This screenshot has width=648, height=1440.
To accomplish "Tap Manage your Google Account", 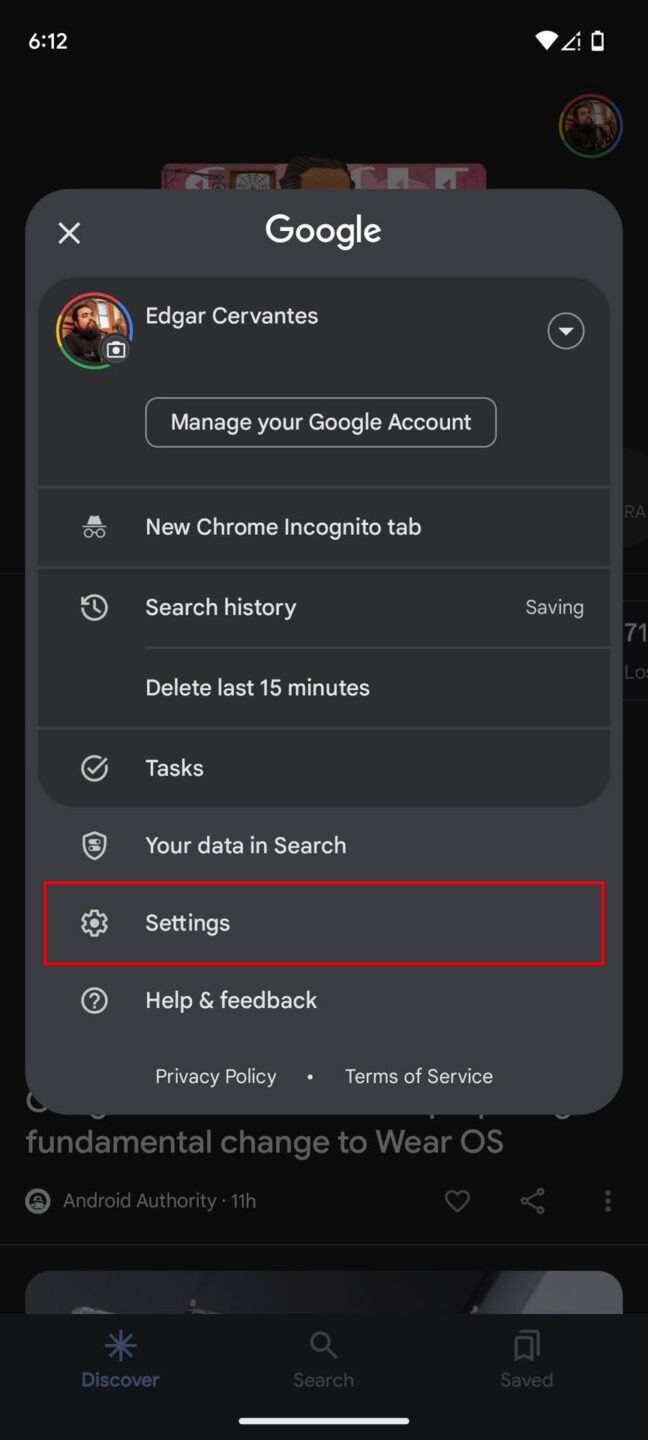I will click(320, 422).
